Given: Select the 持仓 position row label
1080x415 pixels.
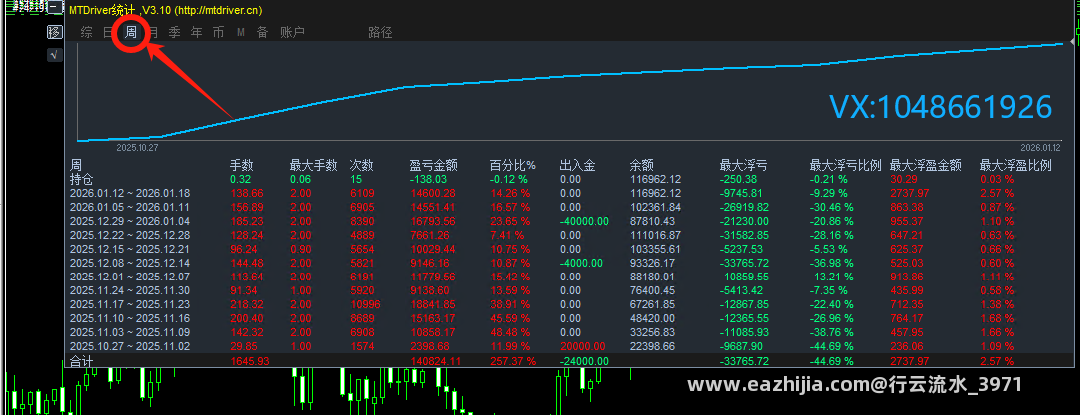Looking at the screenshot, I should pos(82,179).
